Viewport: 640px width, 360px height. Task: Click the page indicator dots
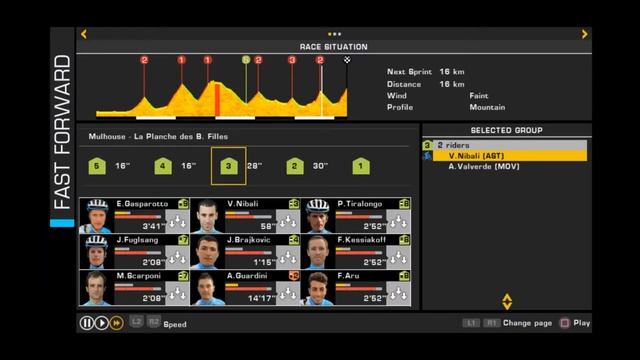pos(334,34)
